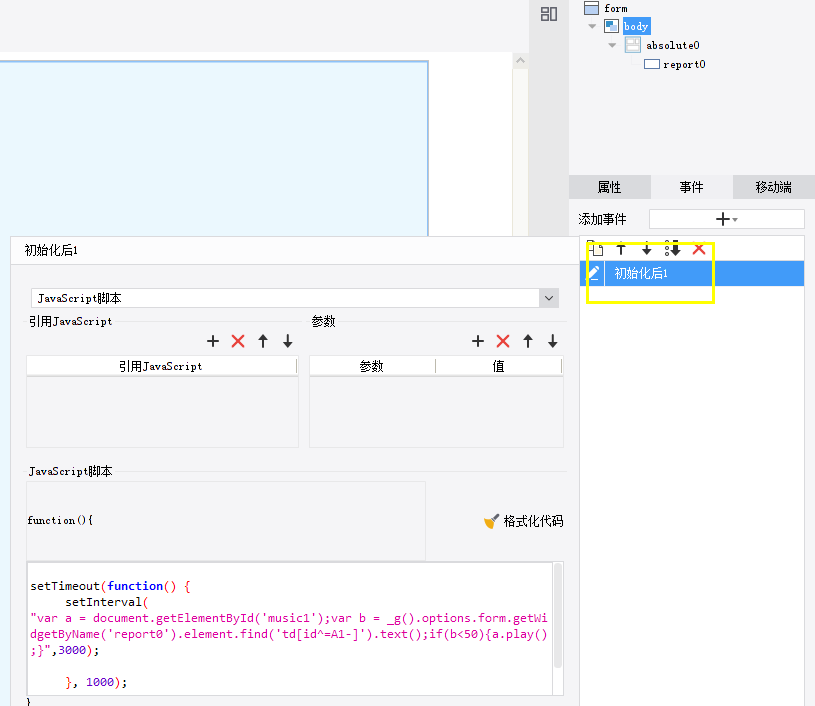Delete parameter using red X icon
Screen dimensions: 815x706
[x=503, y=341]
